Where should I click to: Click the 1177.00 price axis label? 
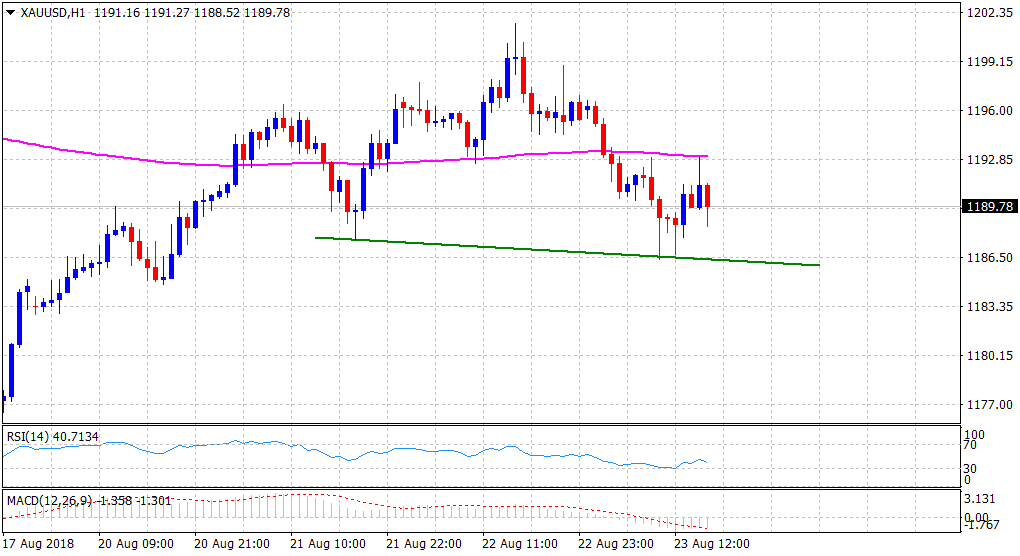pyautogui.click(x=988, y=405)
